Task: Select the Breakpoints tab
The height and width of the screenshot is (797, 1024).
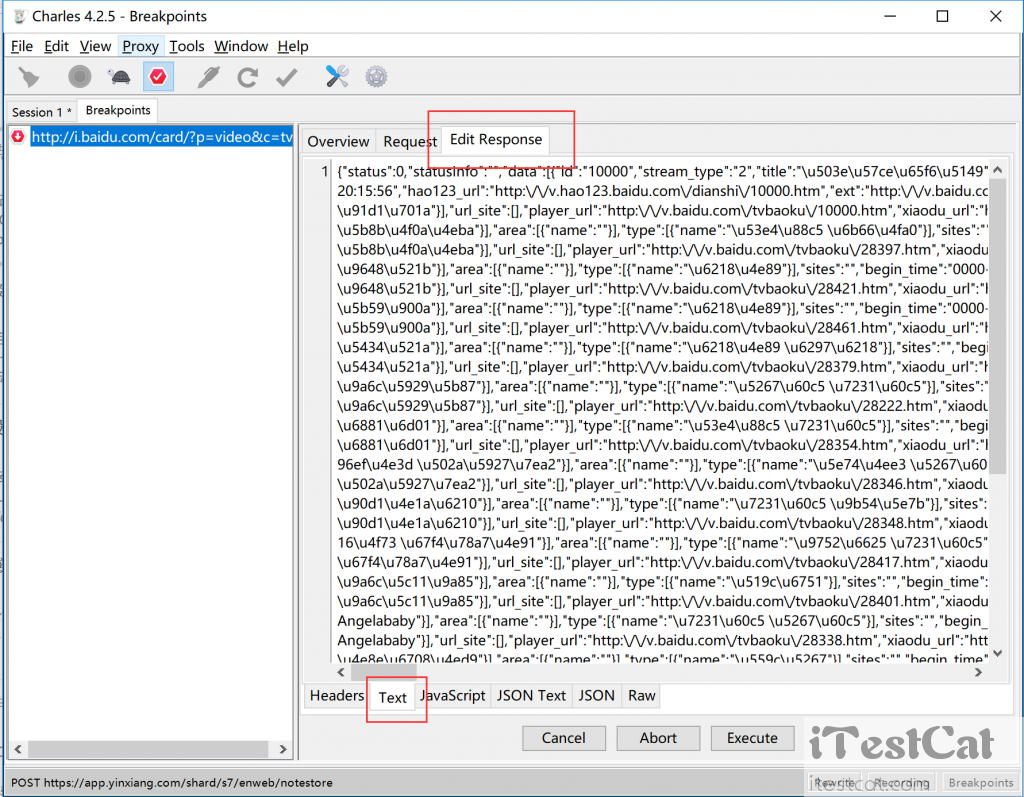Action: tap(118, 110)
